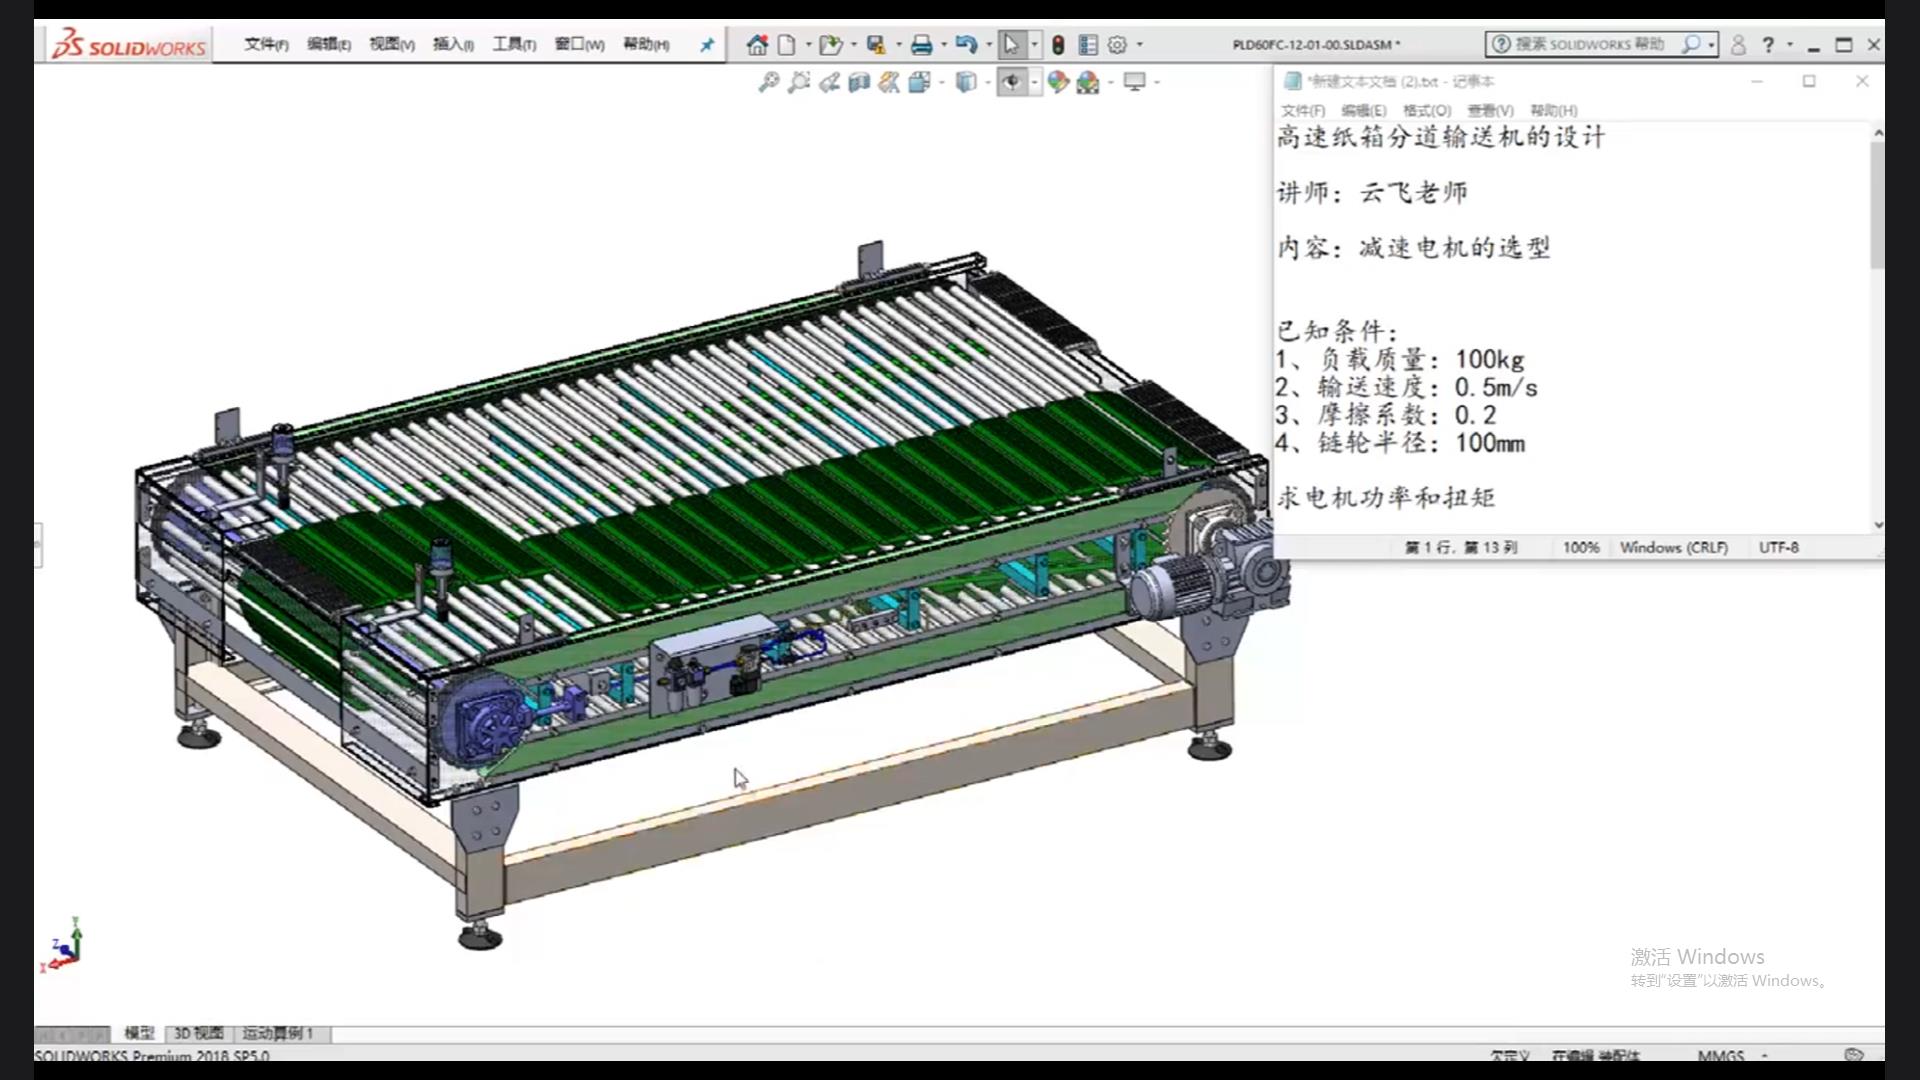The width and height of the screenshot is (1920, 1080).
Task: Click the Zoom to Area icon
Action: point(798,82)
